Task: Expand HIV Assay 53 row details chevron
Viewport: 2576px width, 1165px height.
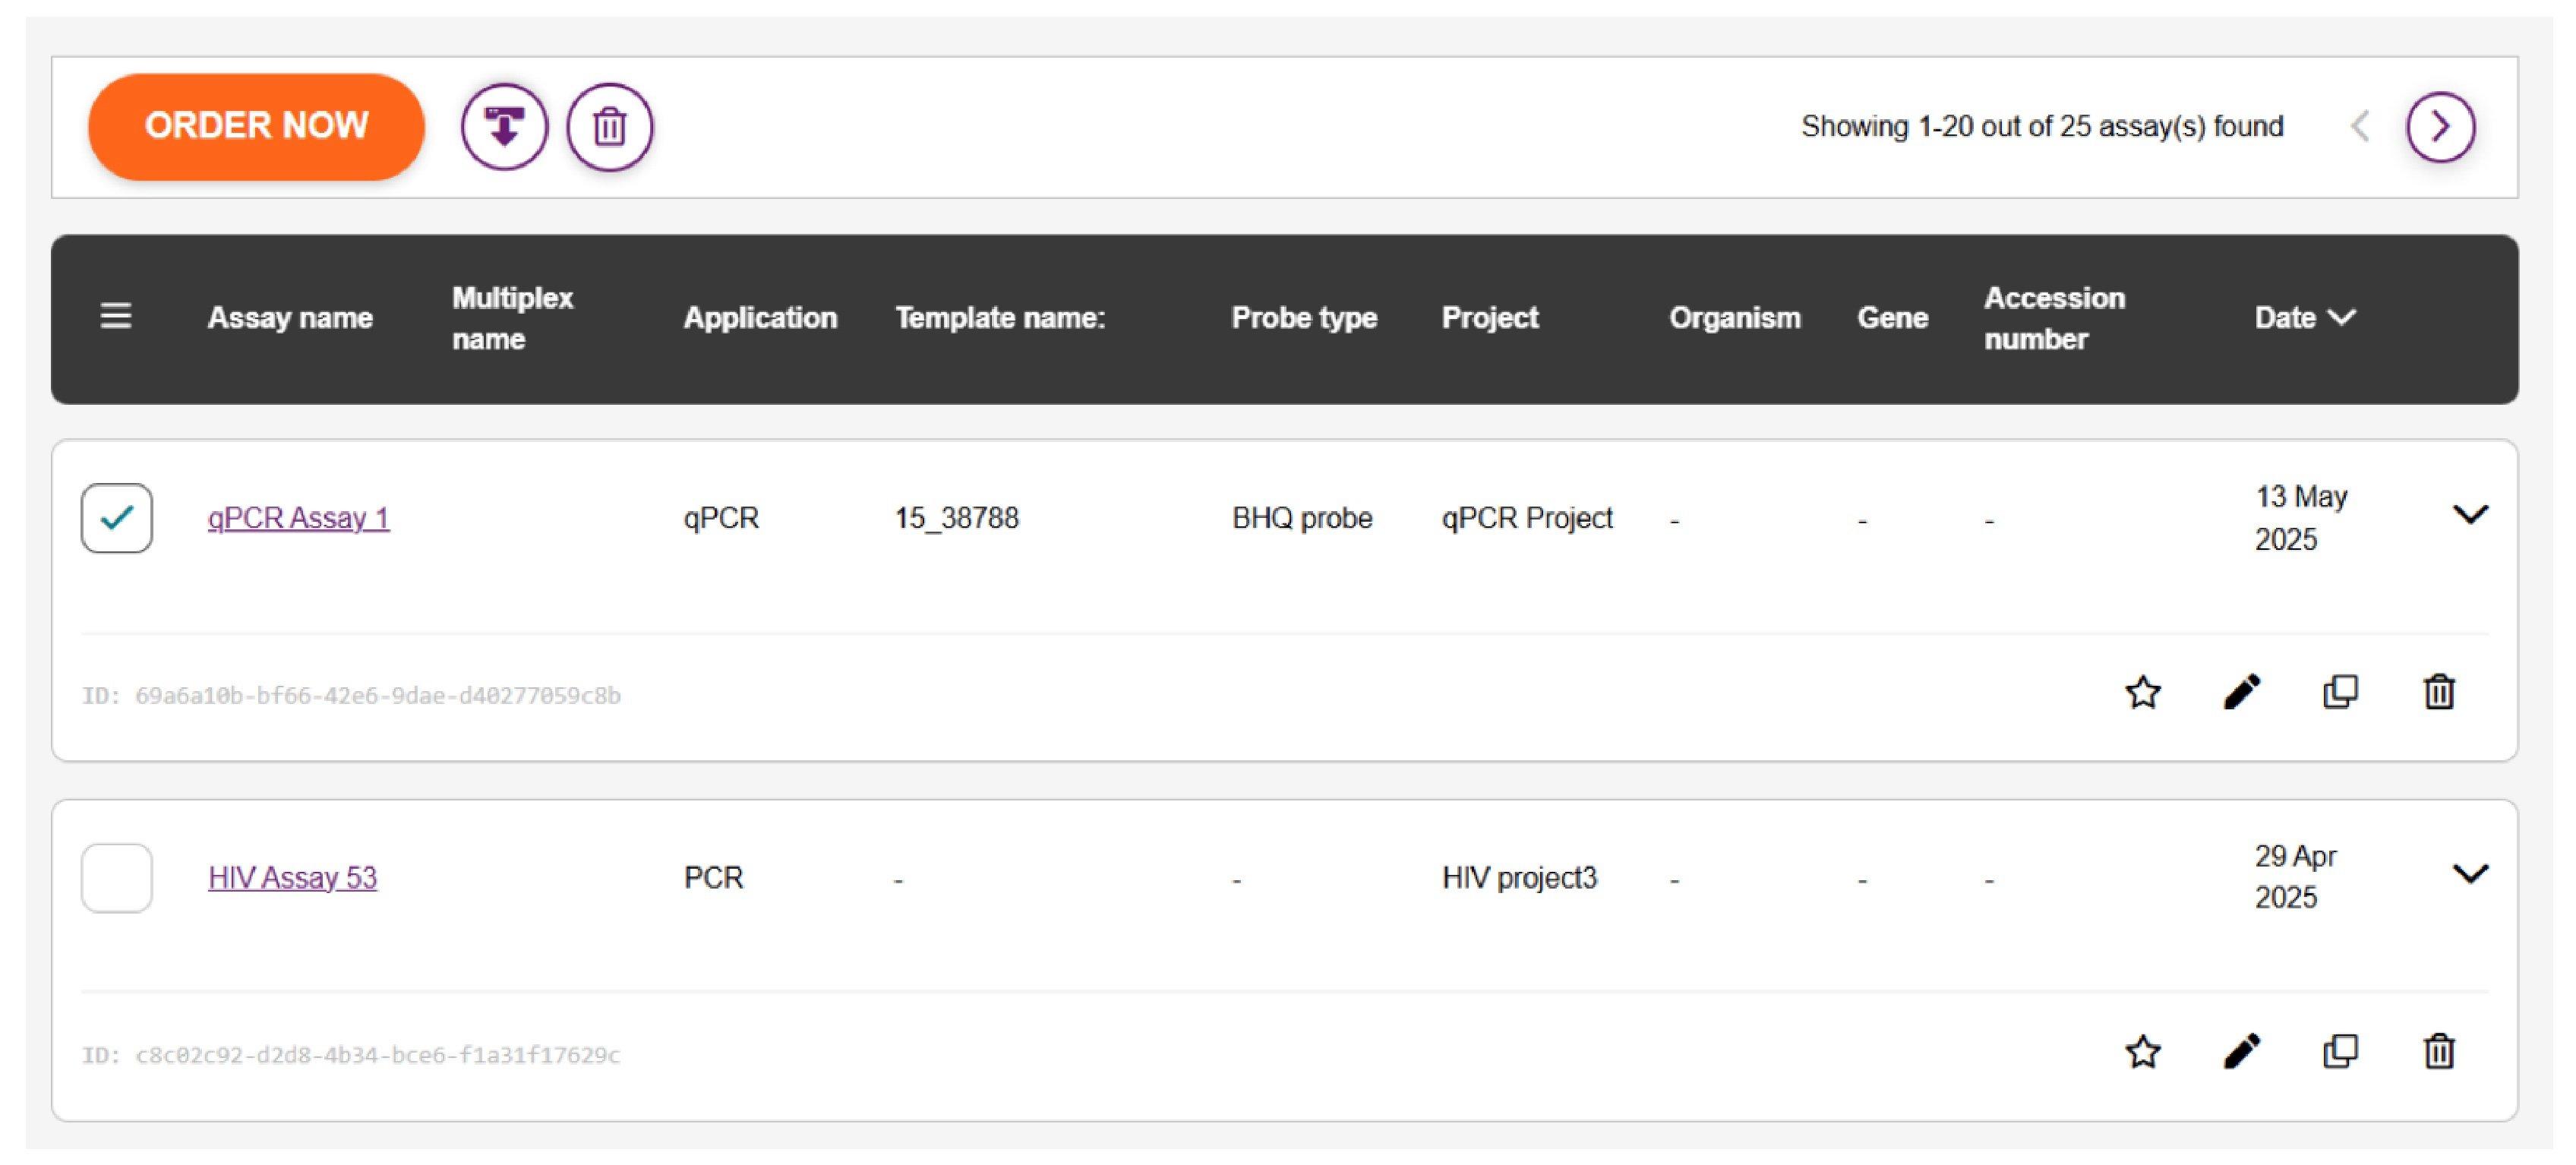Action: pos(2470,874)
